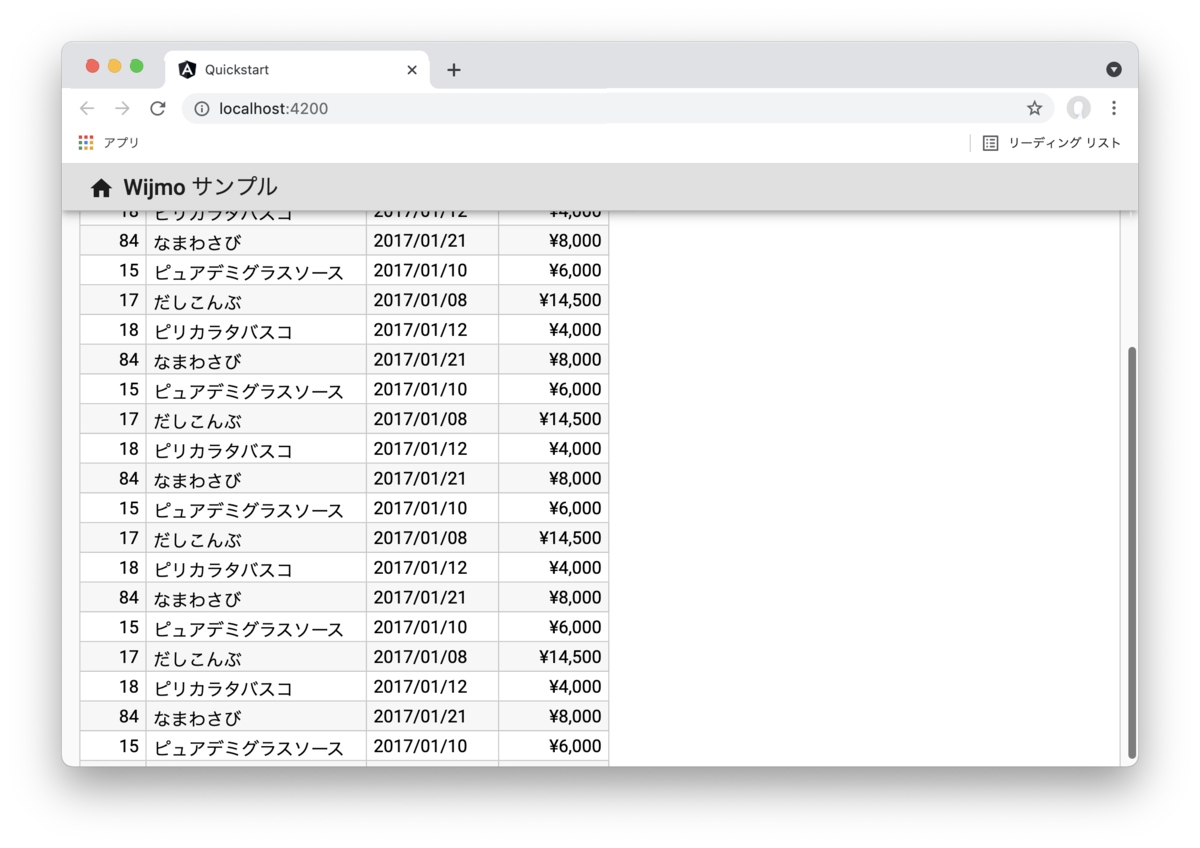Viewport: 1200px width, 848px height.
Task: Click the back navigation arrow
Action: [86, 108]
